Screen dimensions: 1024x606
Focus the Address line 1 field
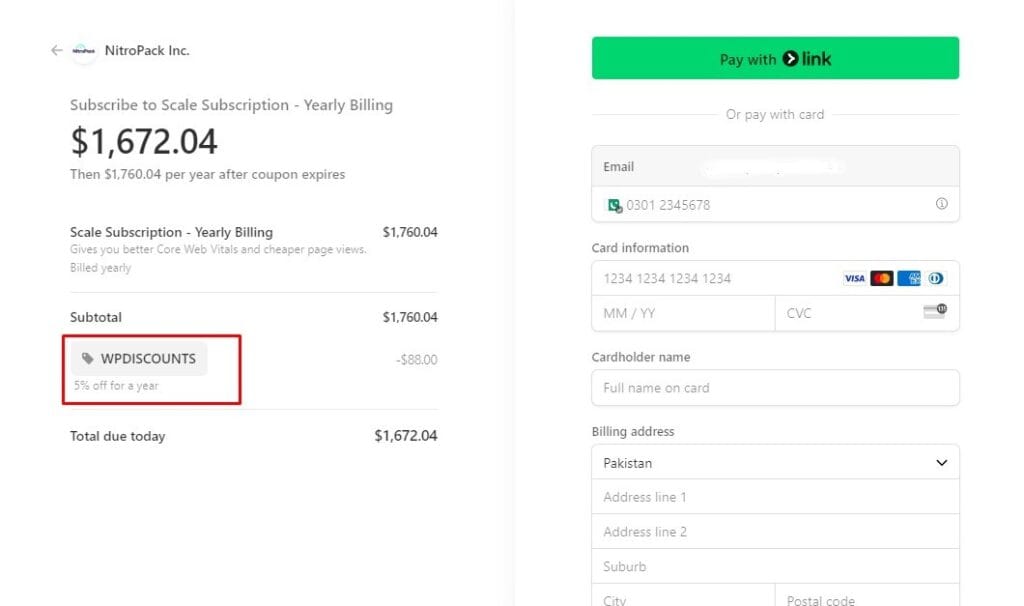pos(775,497)
